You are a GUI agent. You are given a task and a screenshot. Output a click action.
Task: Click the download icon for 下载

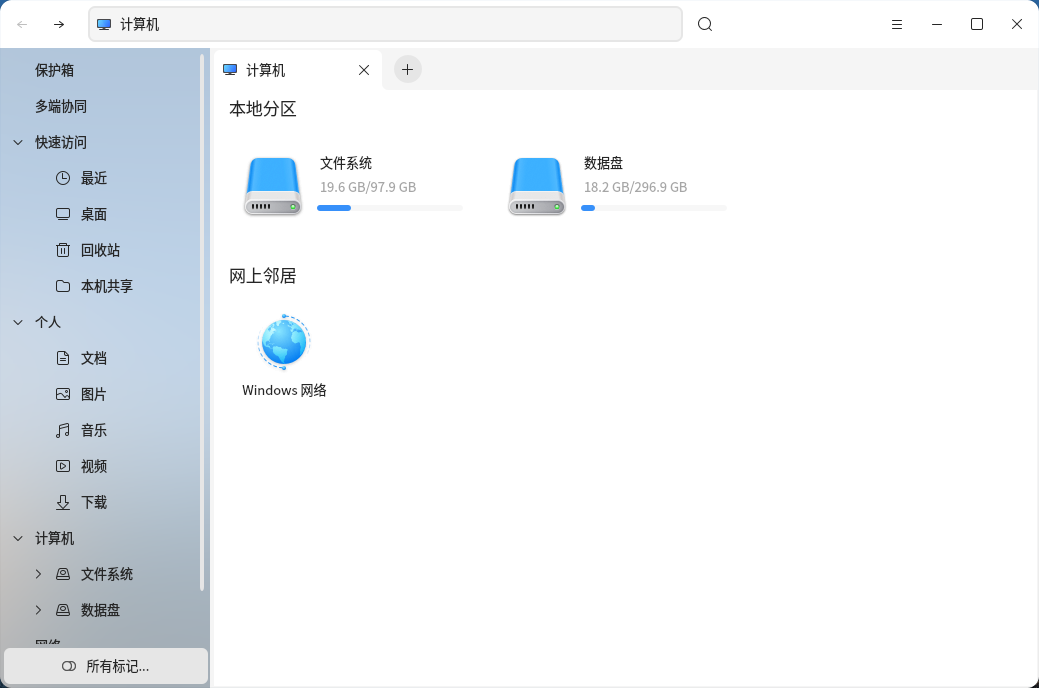(63, 502)
